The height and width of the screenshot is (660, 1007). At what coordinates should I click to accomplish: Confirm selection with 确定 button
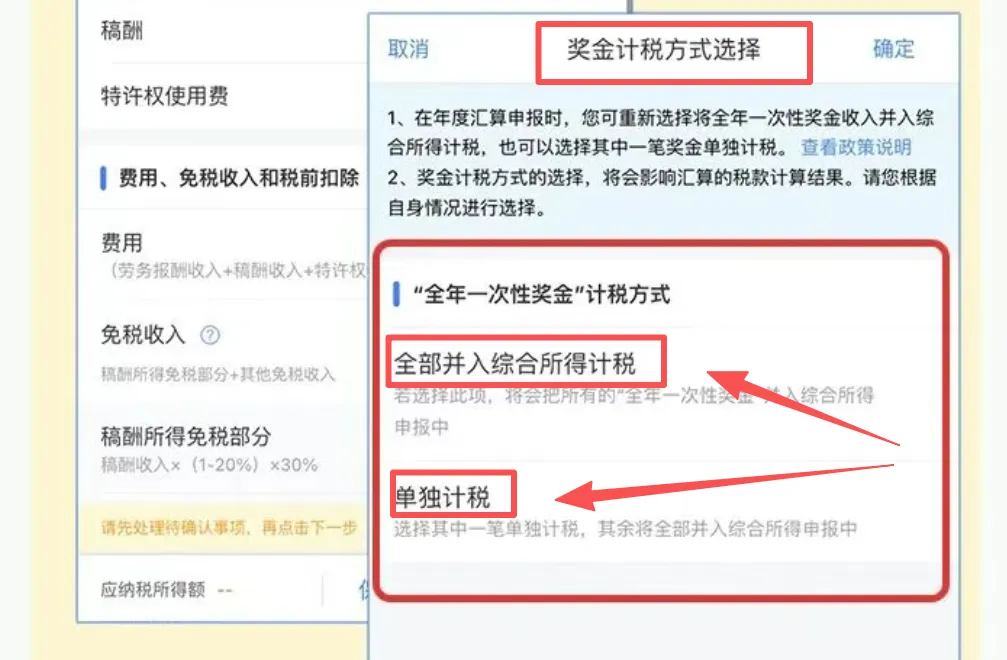[893, 49]
